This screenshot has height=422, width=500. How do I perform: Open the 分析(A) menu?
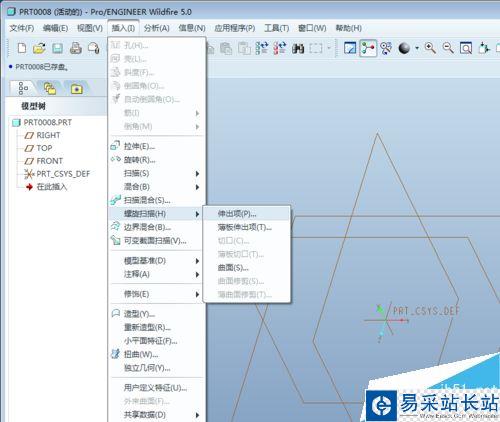click(x=157, y=28)
